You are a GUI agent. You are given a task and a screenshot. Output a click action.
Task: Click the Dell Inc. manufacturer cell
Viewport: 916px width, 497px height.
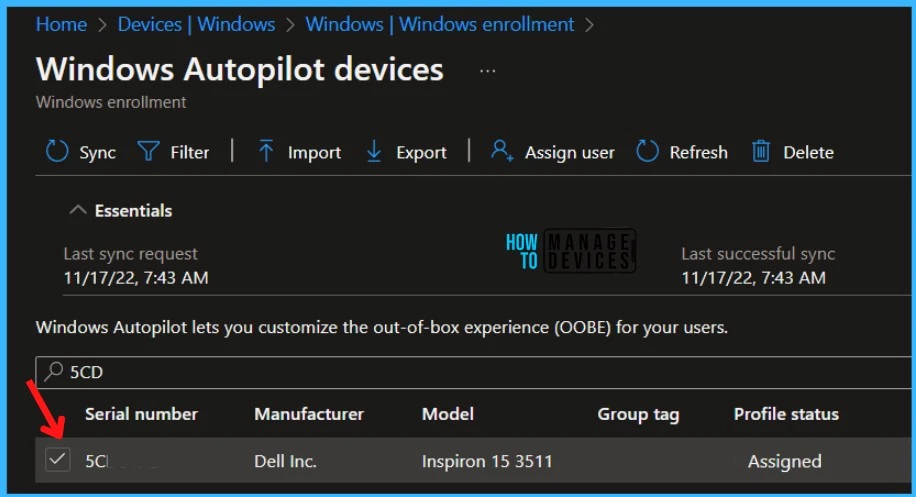pyautogui.click(x=285, y=461)
